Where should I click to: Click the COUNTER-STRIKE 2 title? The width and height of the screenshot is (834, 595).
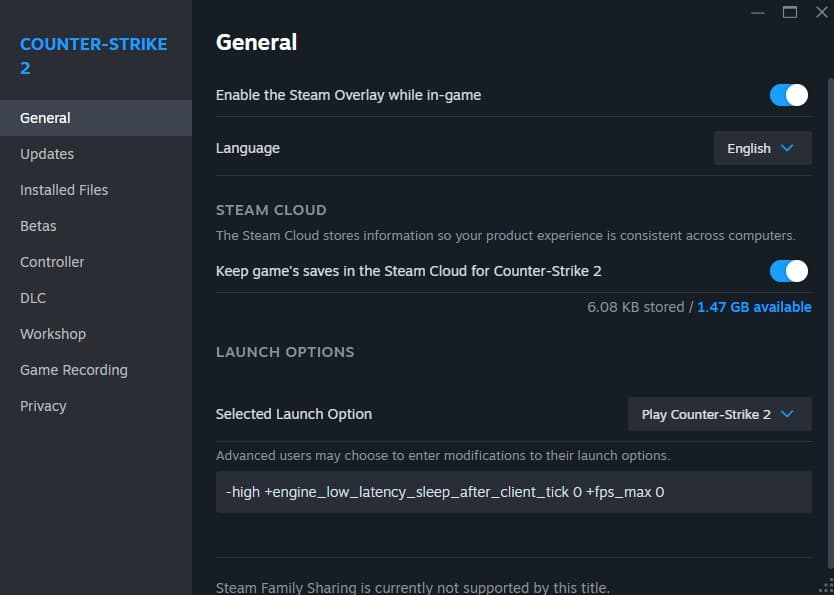93,55
